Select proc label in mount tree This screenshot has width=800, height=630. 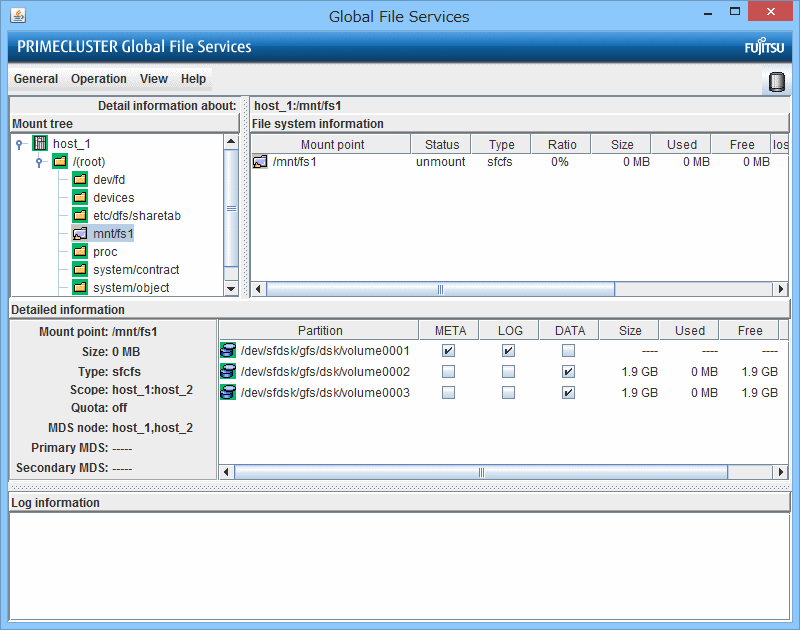pyautogui.click(x=105, y=251)
